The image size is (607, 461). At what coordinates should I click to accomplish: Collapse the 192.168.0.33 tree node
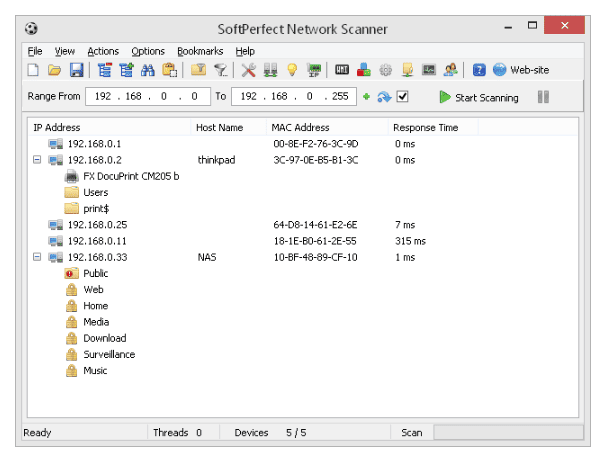[x=37, y=257]
